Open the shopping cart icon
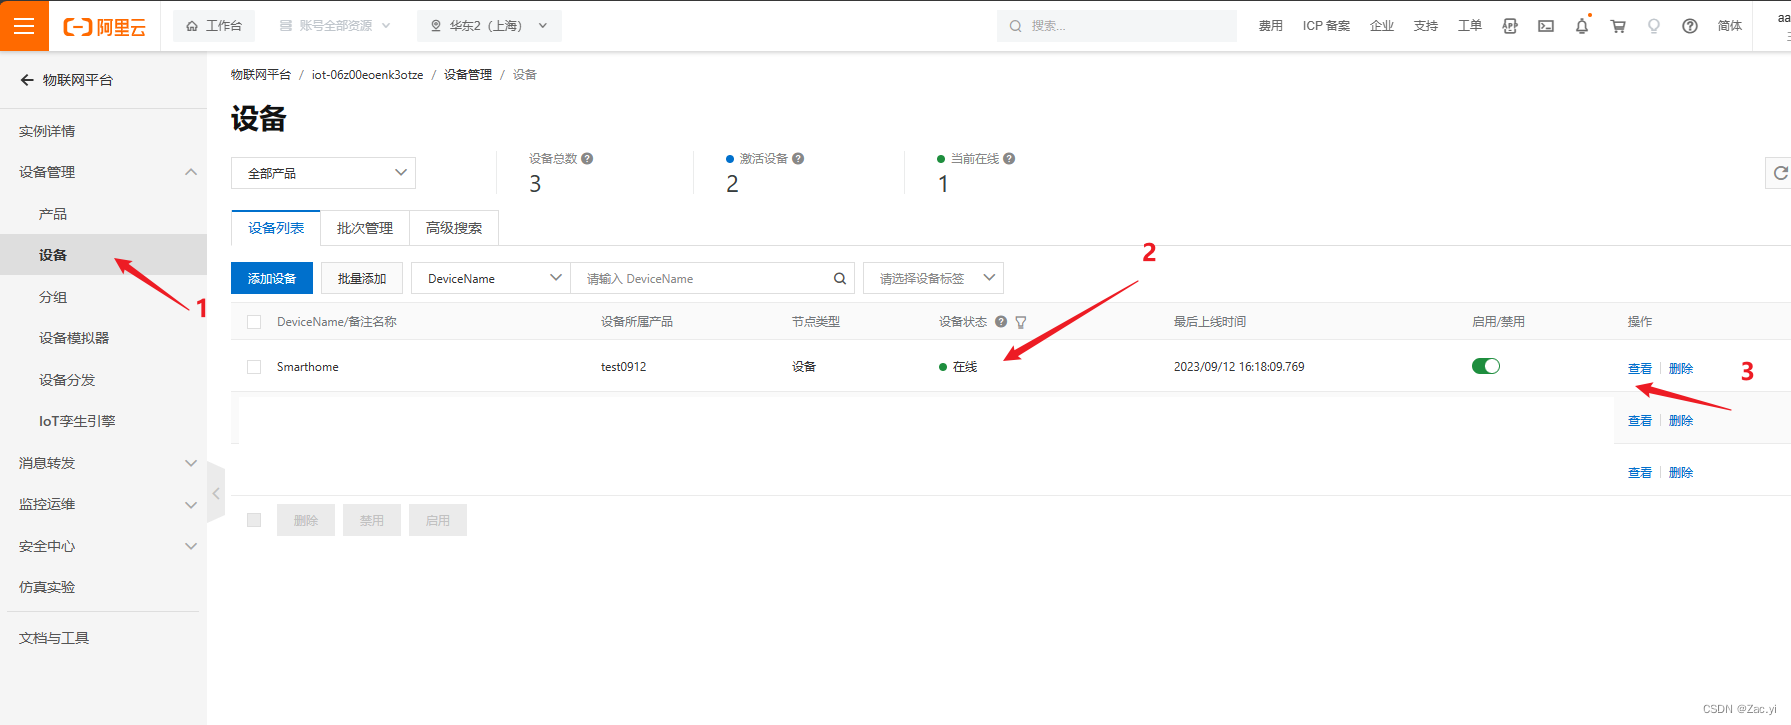Image resolution: width=1791 pixels, height=725 pixels. pos(1618,26)
